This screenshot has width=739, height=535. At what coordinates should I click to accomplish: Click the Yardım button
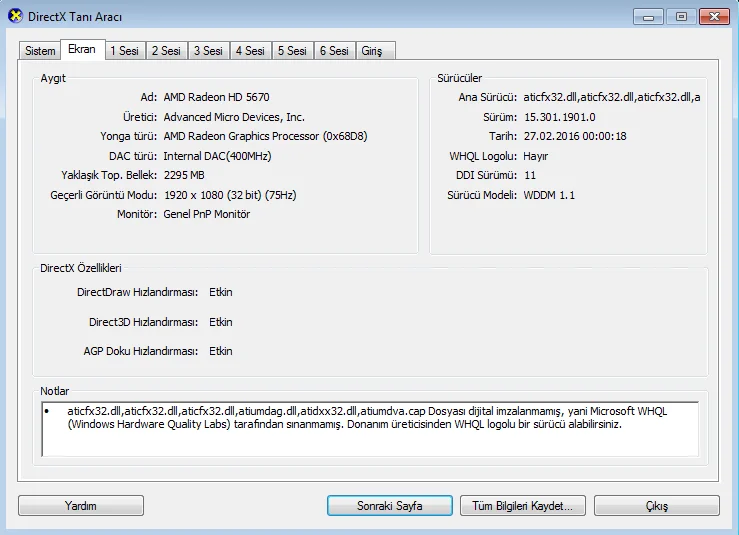coord(81,506)
